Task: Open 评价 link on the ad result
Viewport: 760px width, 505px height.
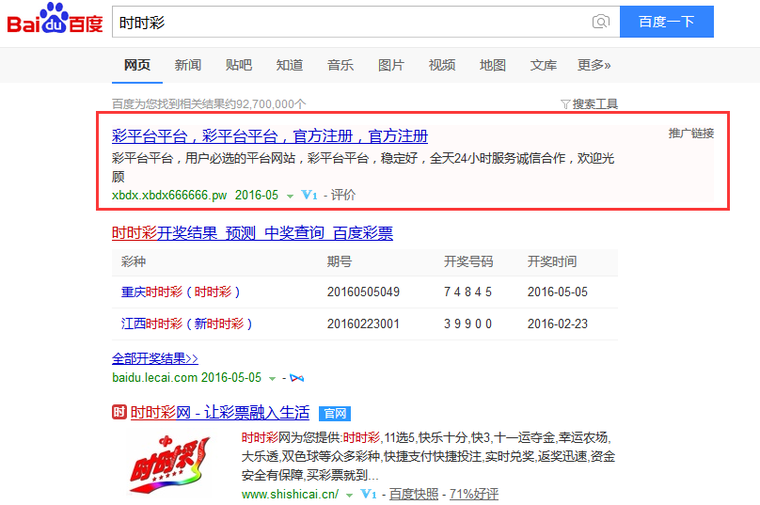Action: (343, 195)
